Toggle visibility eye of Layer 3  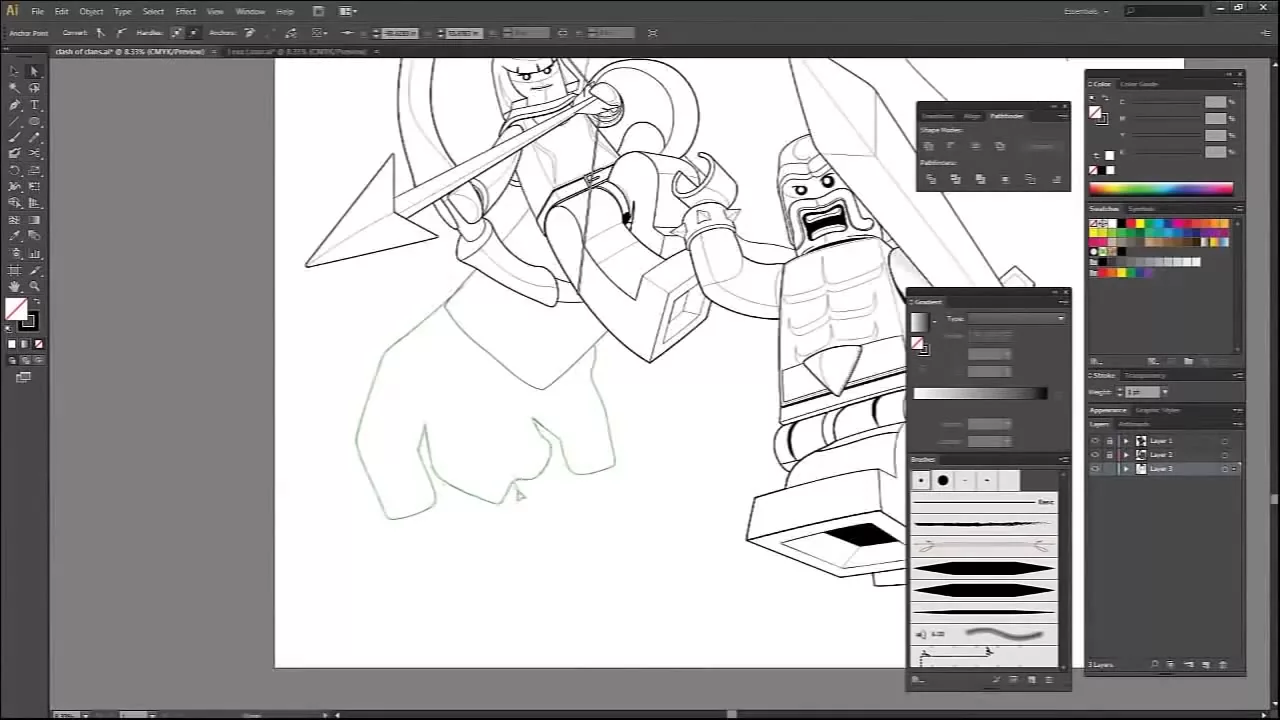1095,469
